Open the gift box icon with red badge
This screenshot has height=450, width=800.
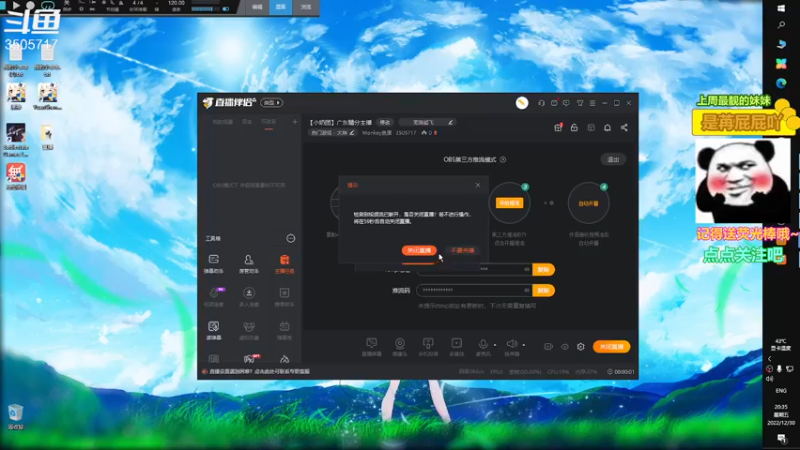558,128
